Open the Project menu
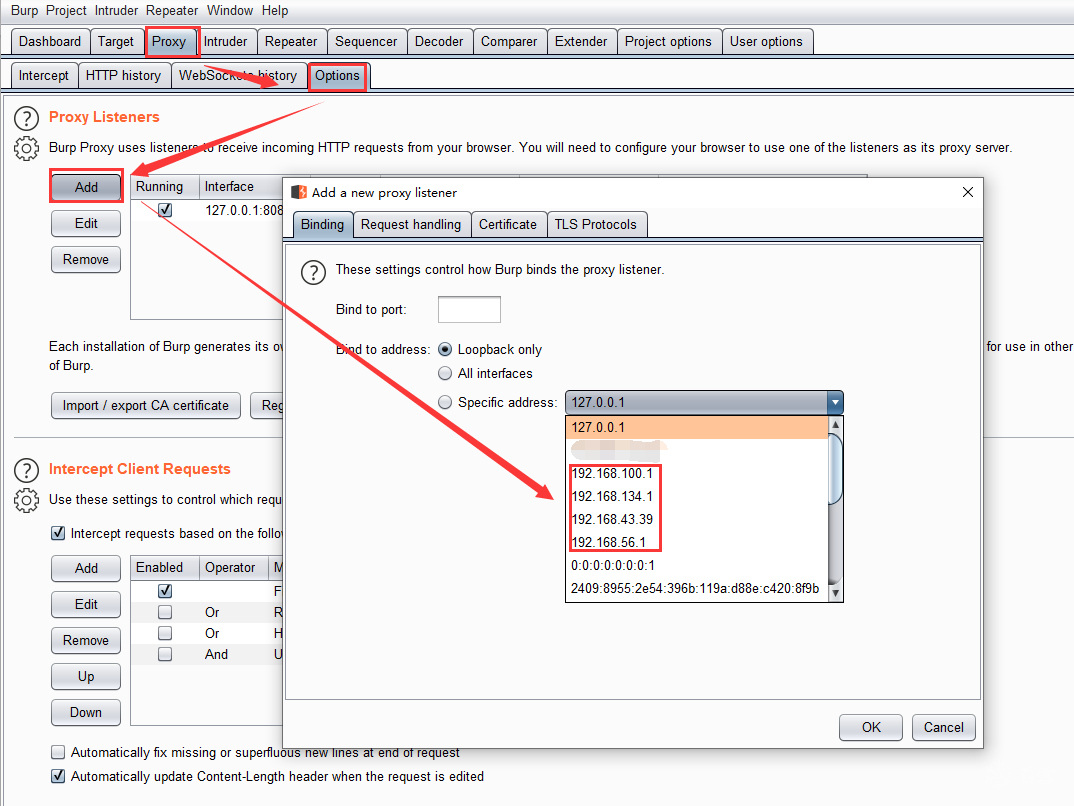Screen dimensions: 1074x806 tap(66, 10)
